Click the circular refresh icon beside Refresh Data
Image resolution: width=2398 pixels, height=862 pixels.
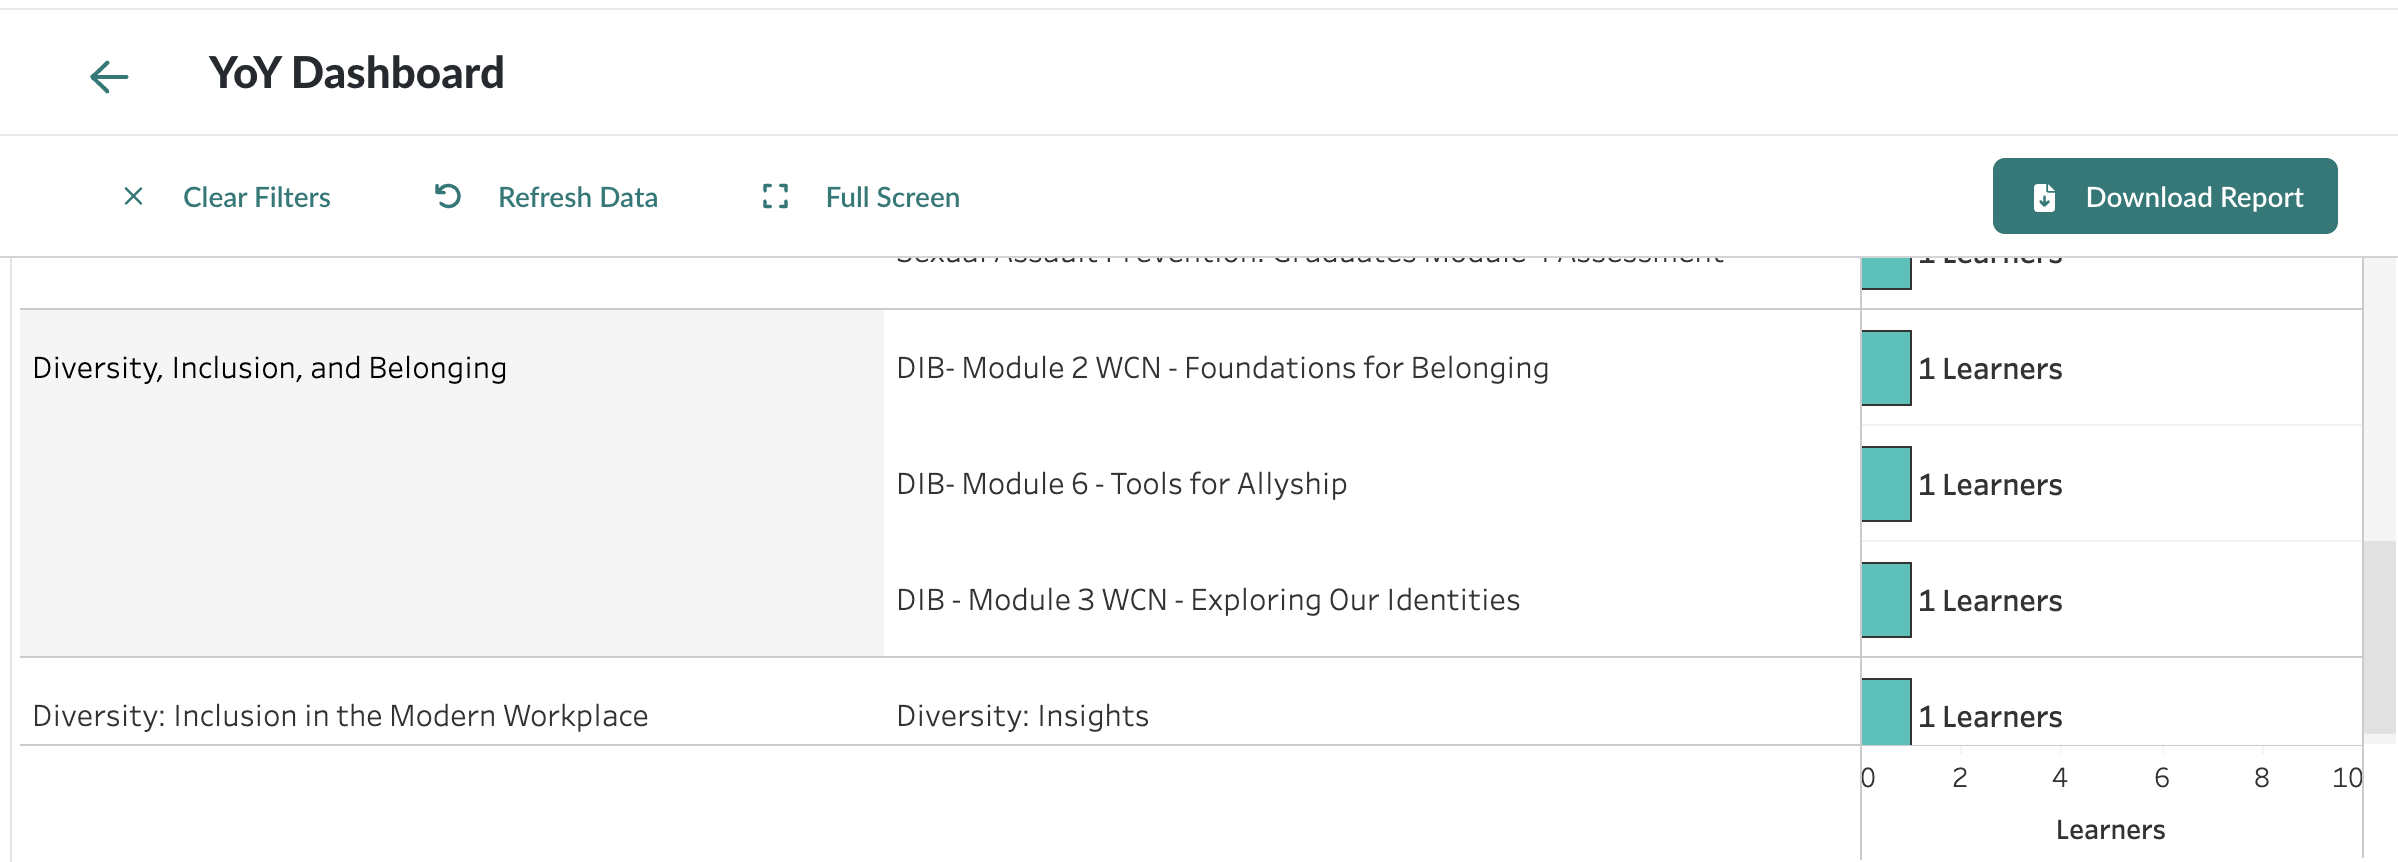(447, 196)
